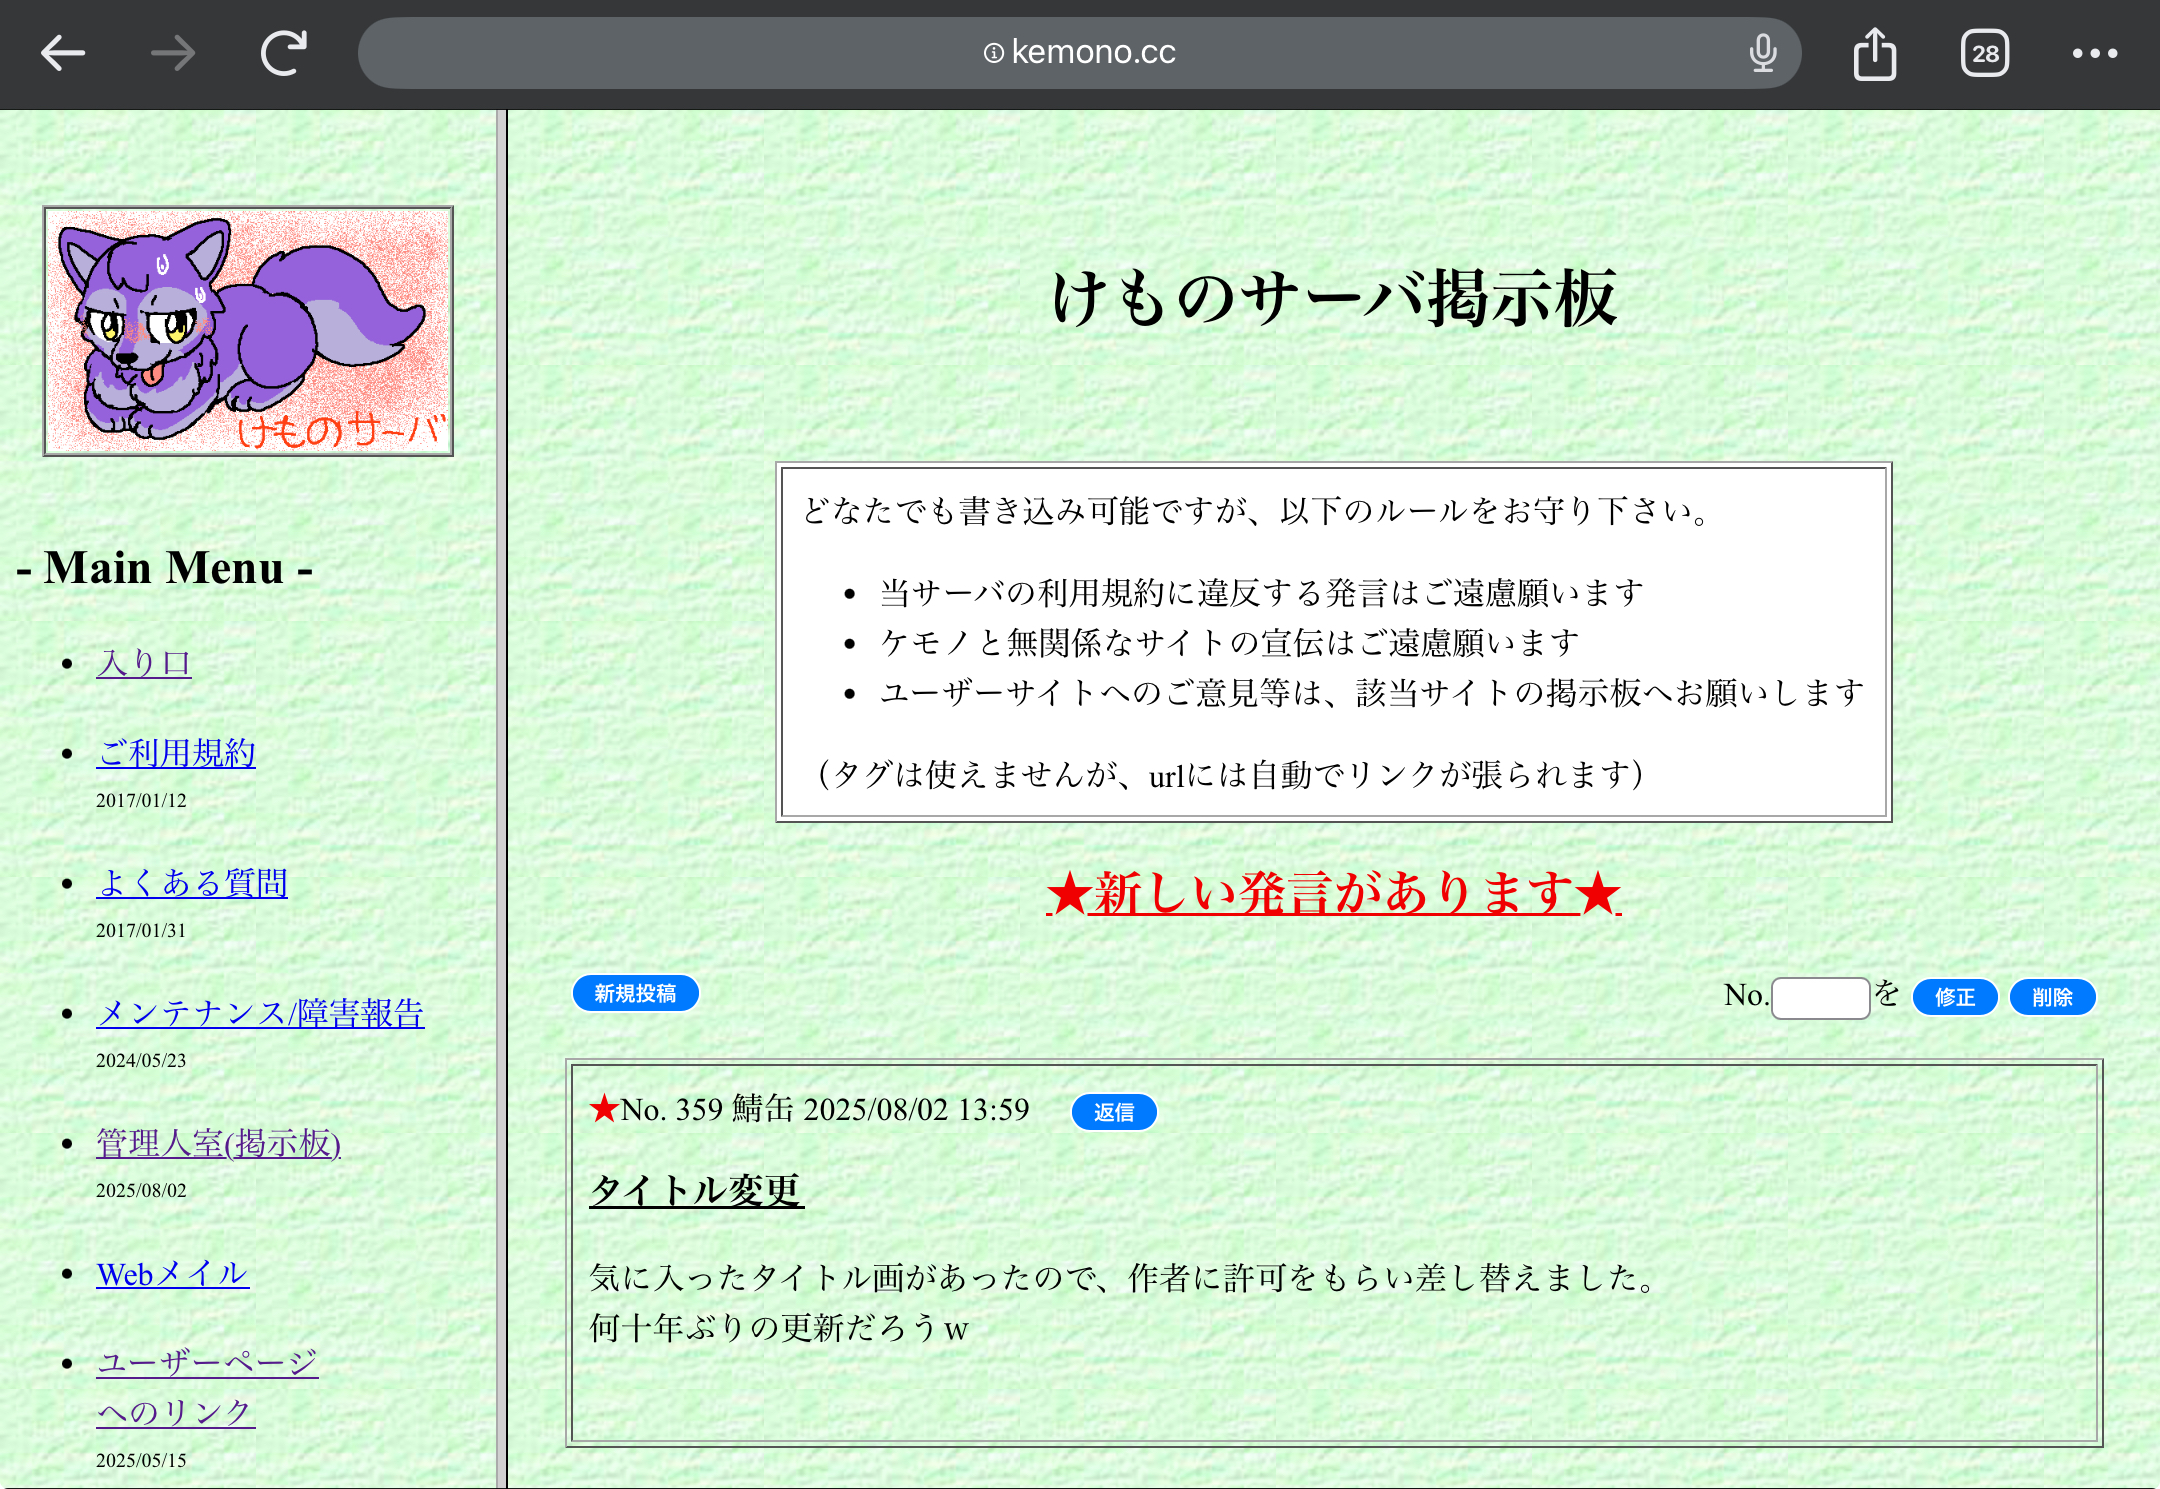Click the purple fox server logo

[248, 331]
